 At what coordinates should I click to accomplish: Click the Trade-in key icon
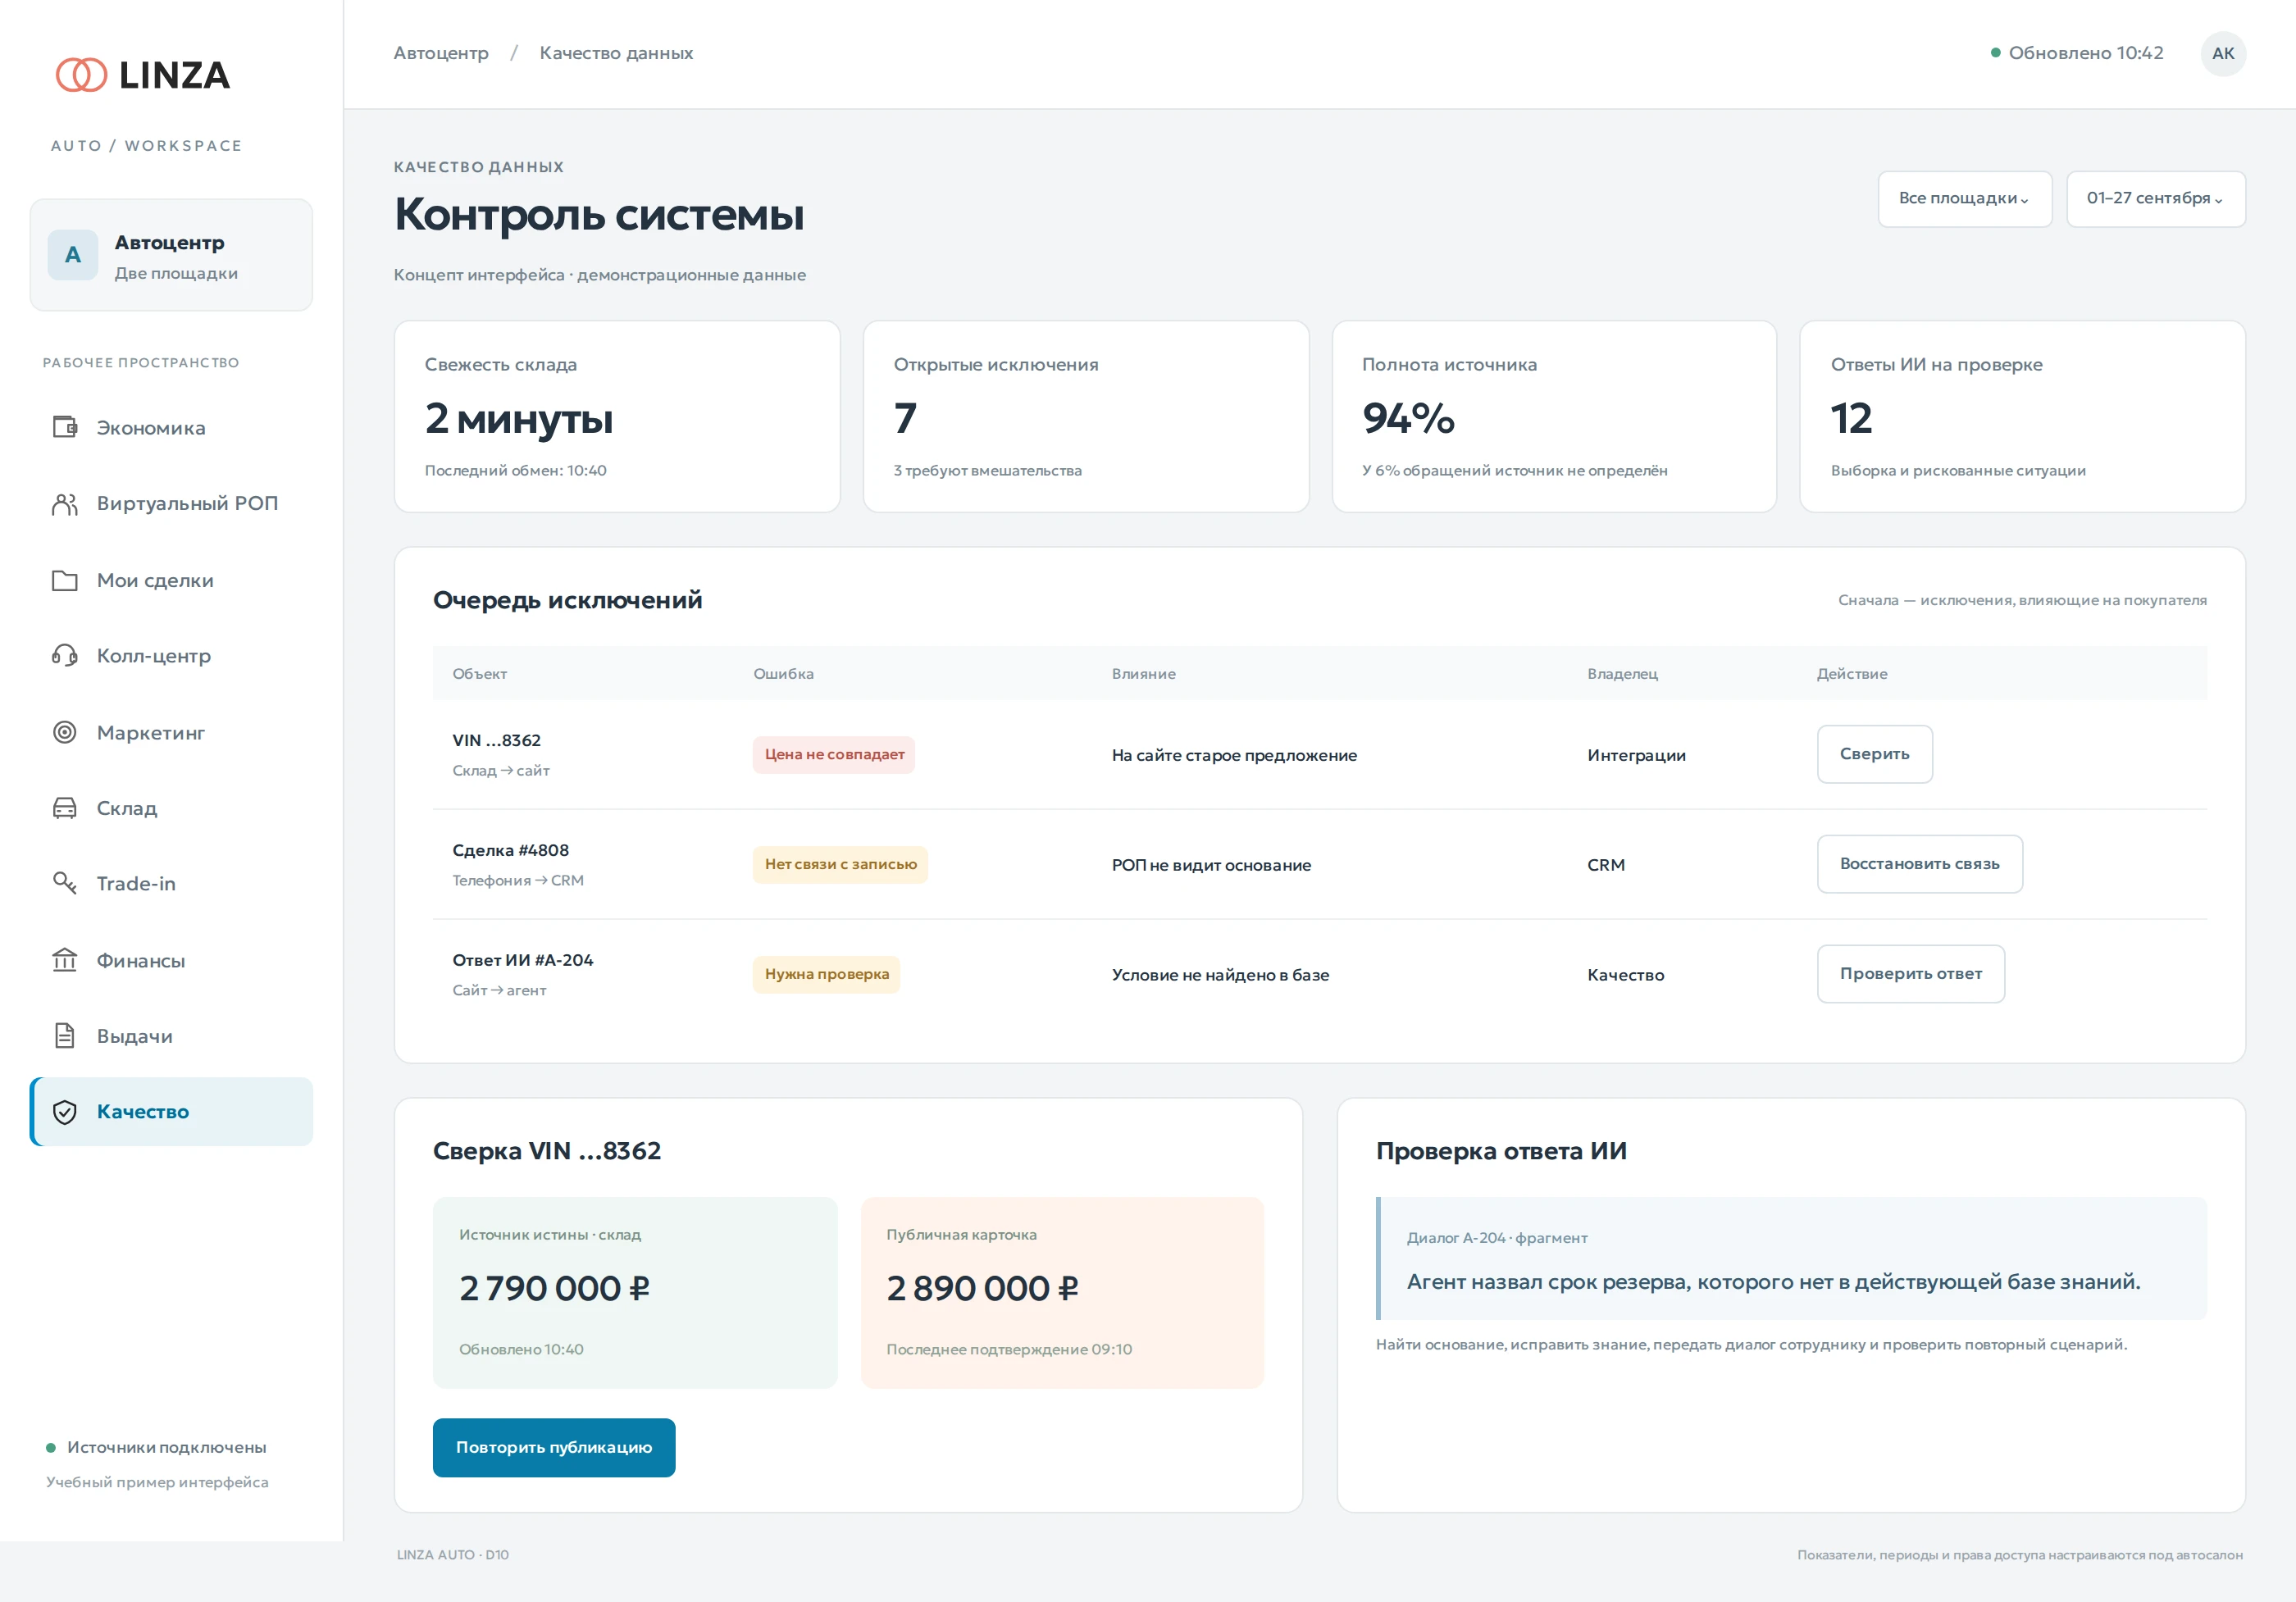65,883
